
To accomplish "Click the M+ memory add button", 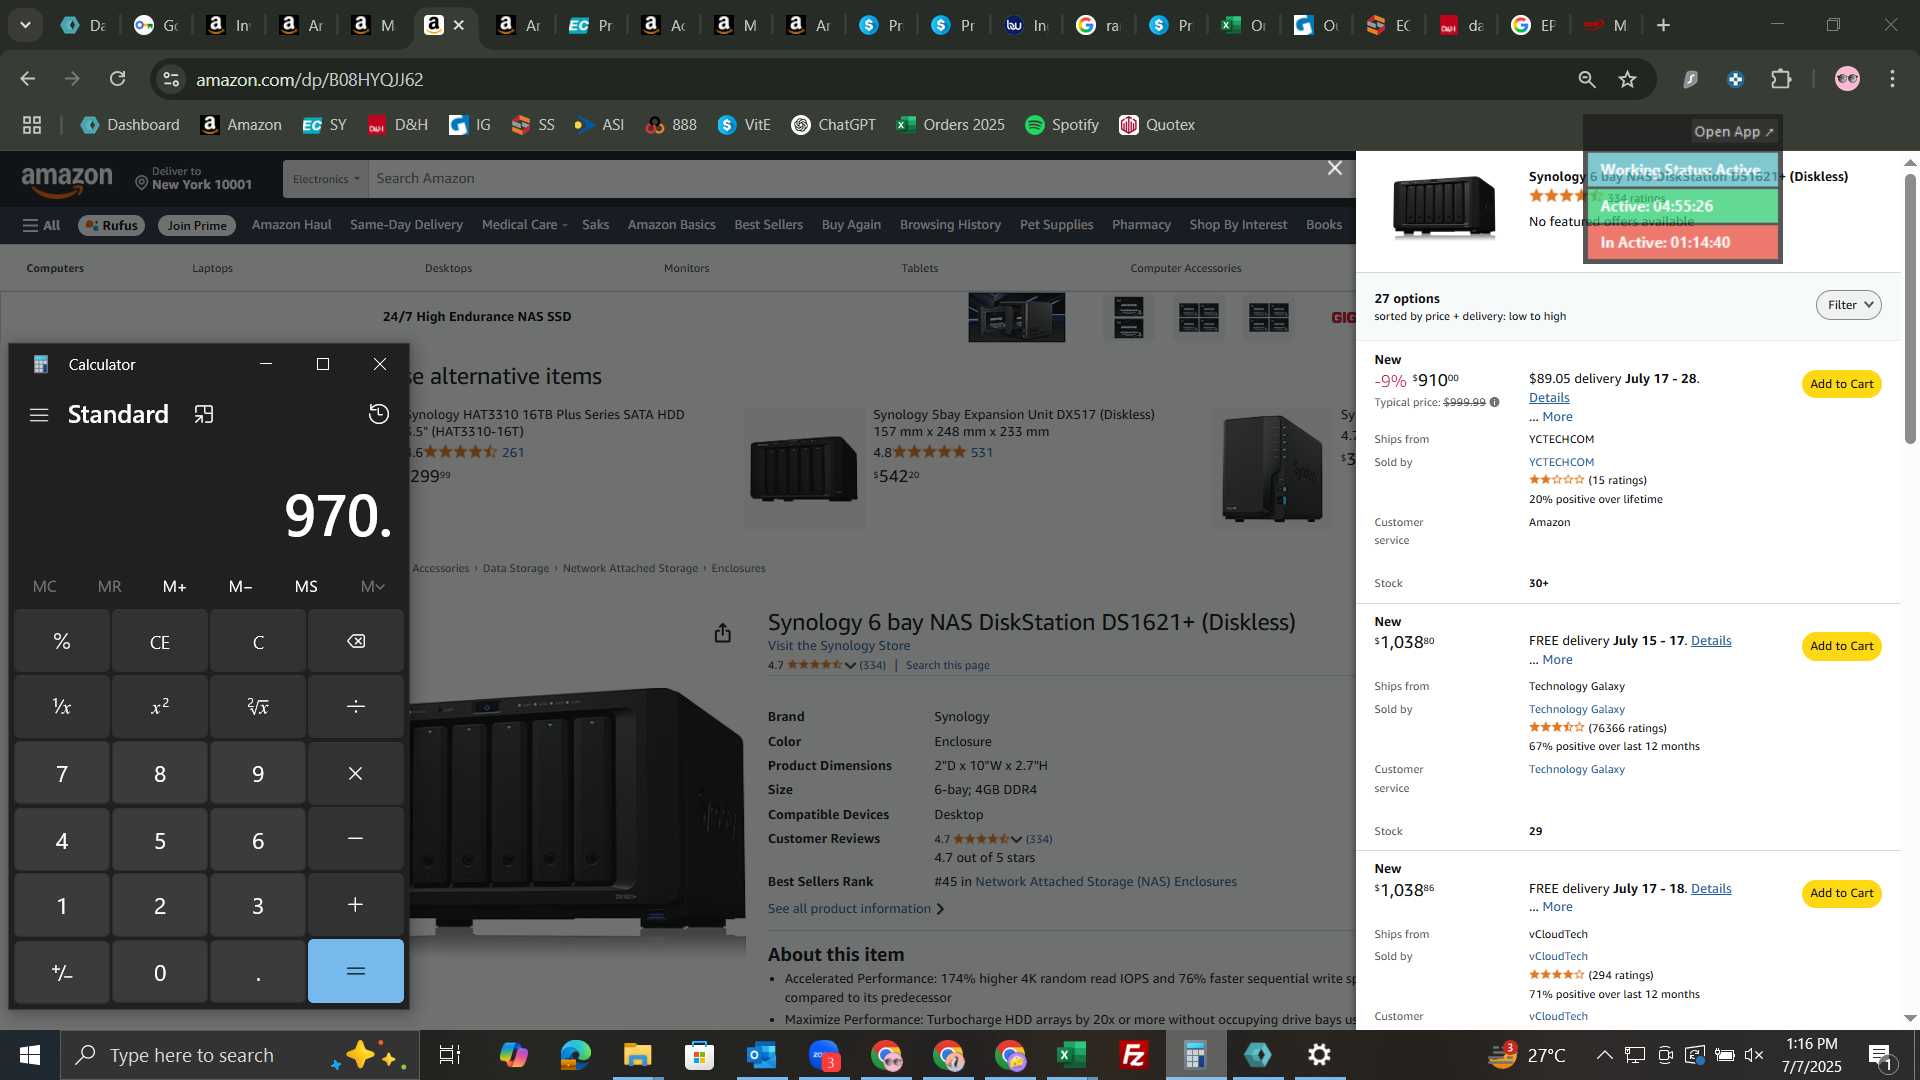I will point(175,587).
